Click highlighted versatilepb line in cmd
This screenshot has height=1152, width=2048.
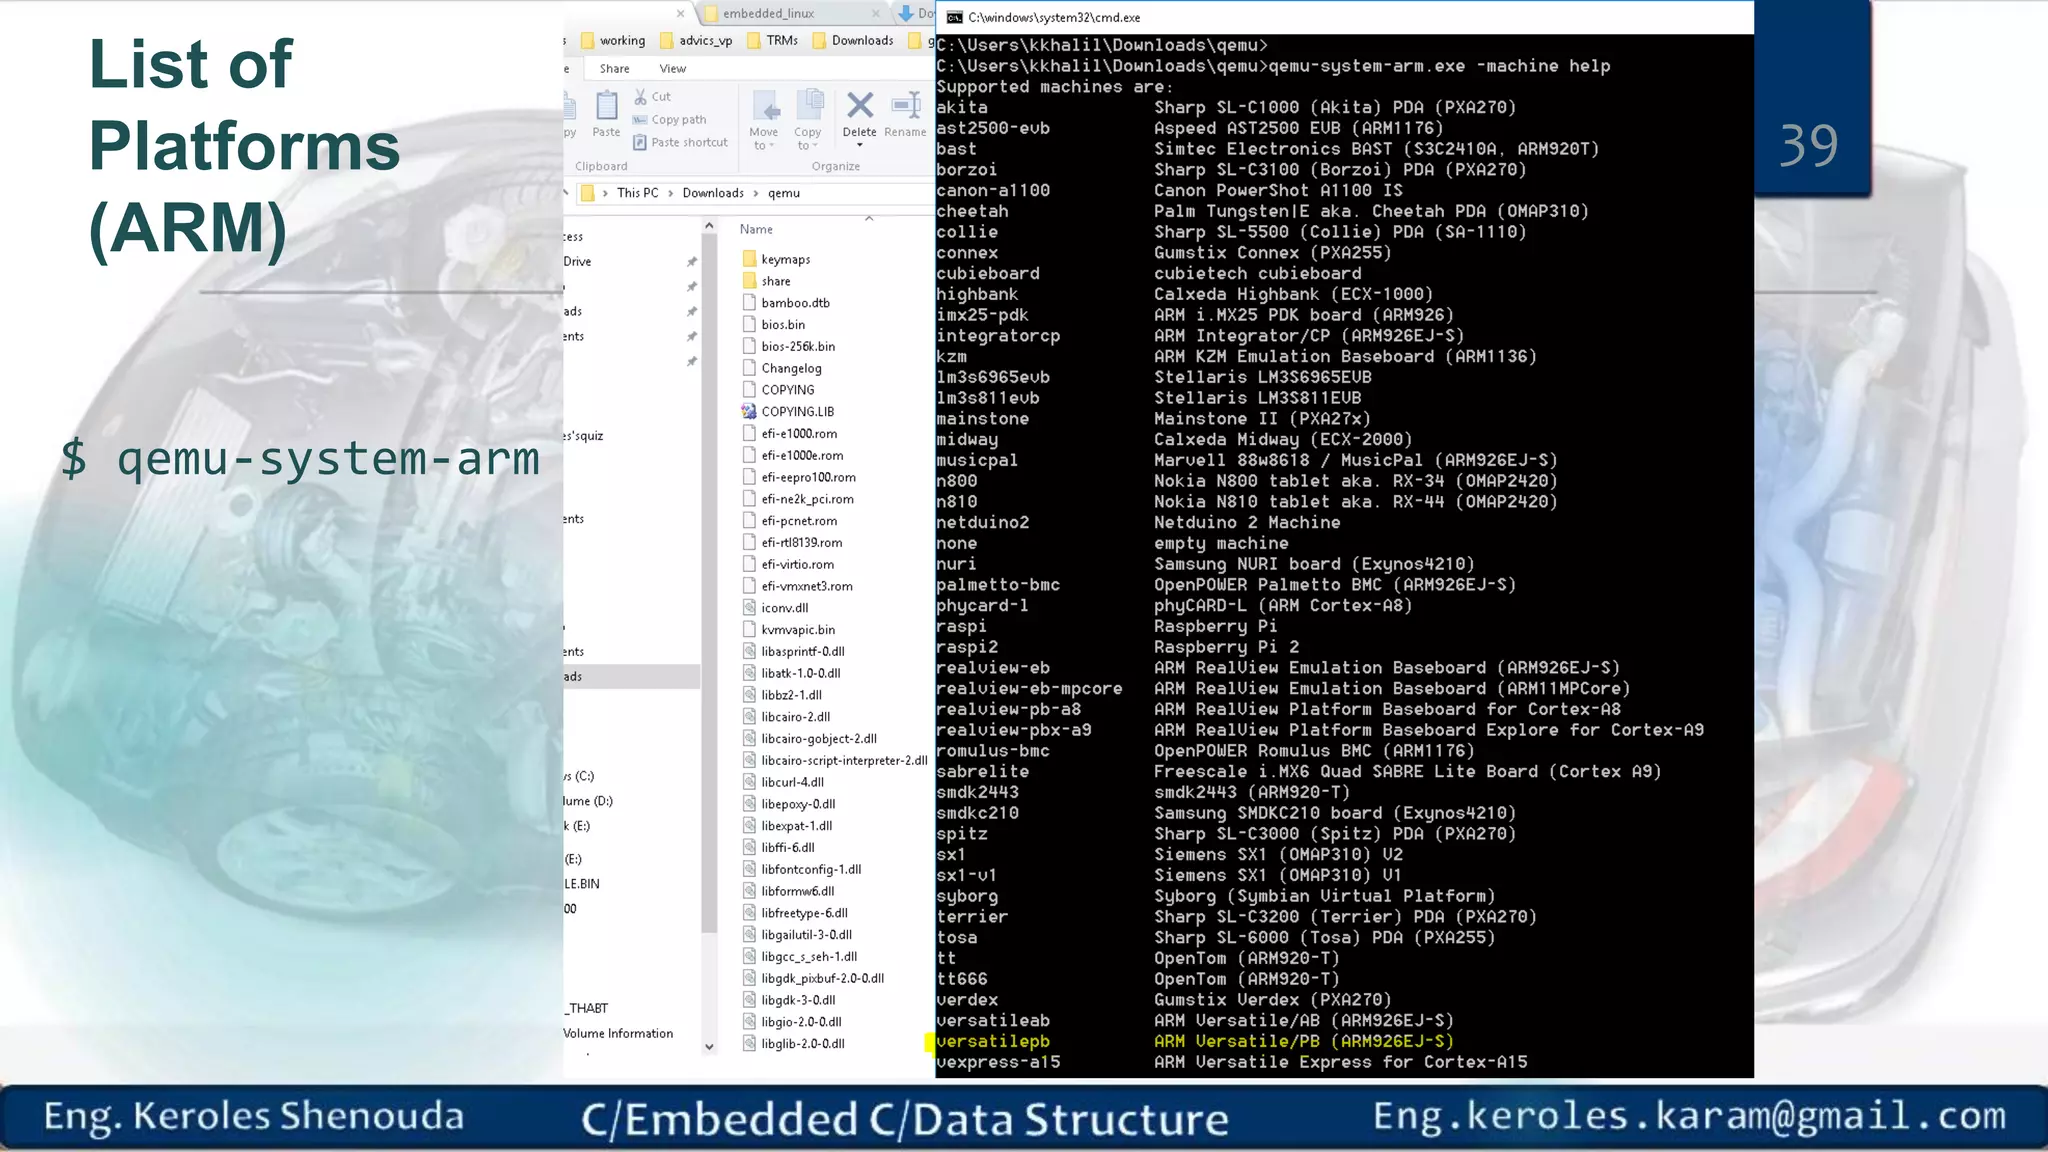[x=1194, y=1042]
